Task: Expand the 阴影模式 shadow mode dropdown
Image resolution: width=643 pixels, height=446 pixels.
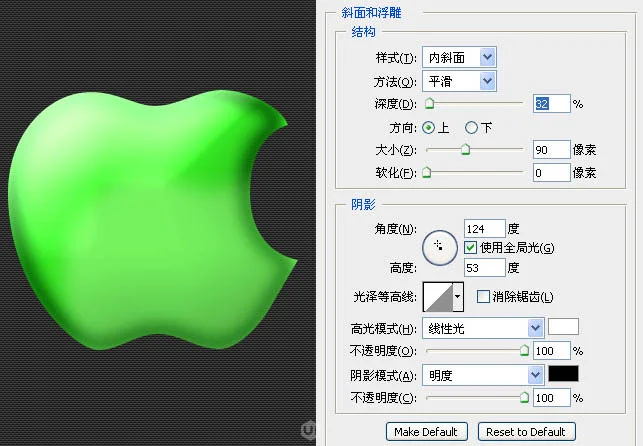Action: 483,375
